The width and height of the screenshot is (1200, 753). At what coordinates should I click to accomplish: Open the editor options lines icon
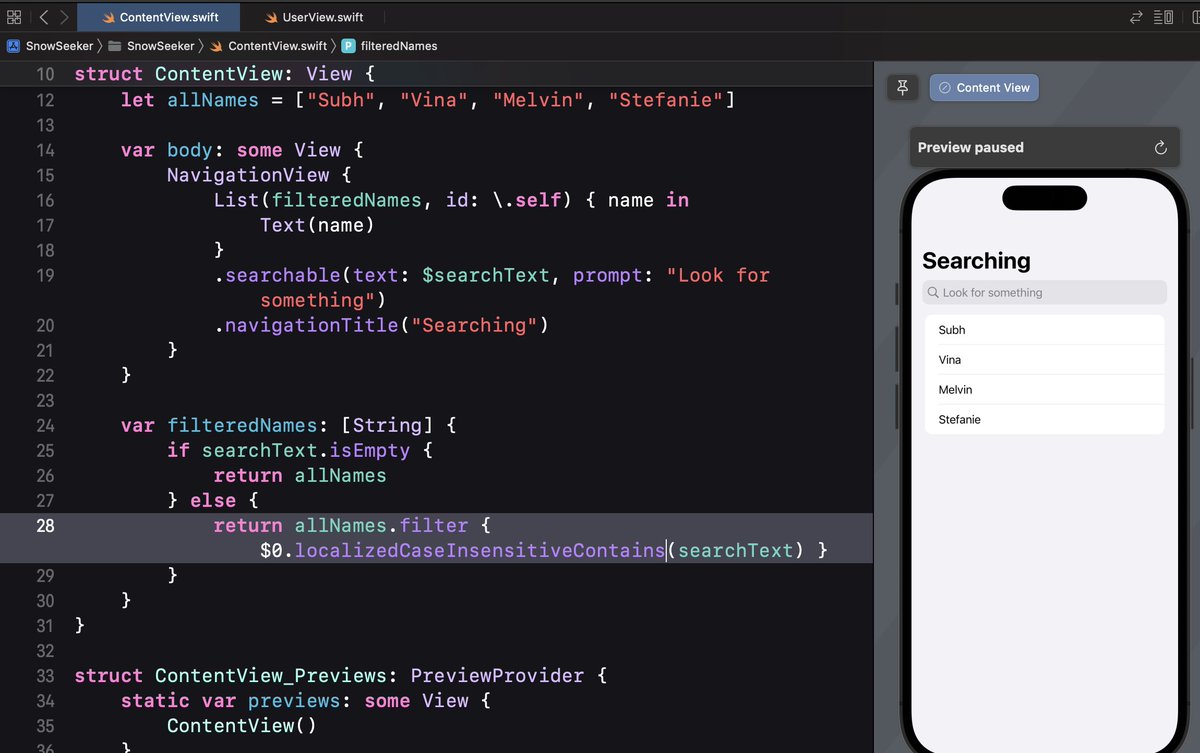point(1163,17)
